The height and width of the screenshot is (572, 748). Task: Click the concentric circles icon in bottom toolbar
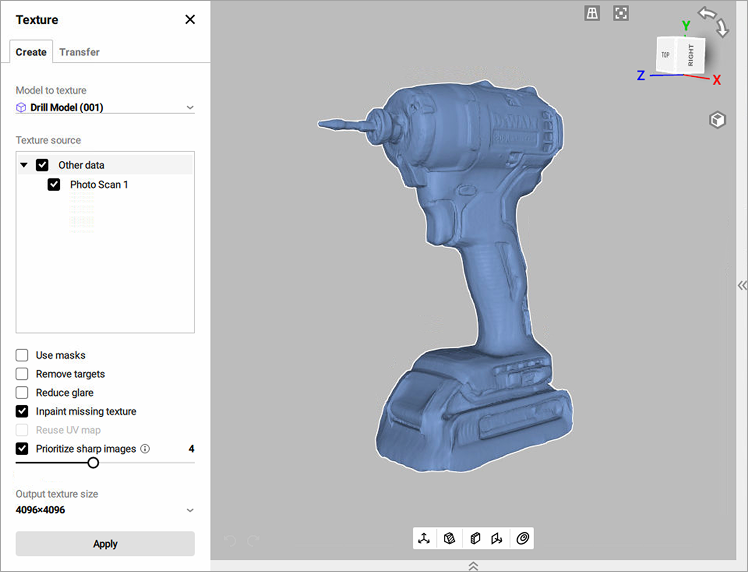coord(522,539)
